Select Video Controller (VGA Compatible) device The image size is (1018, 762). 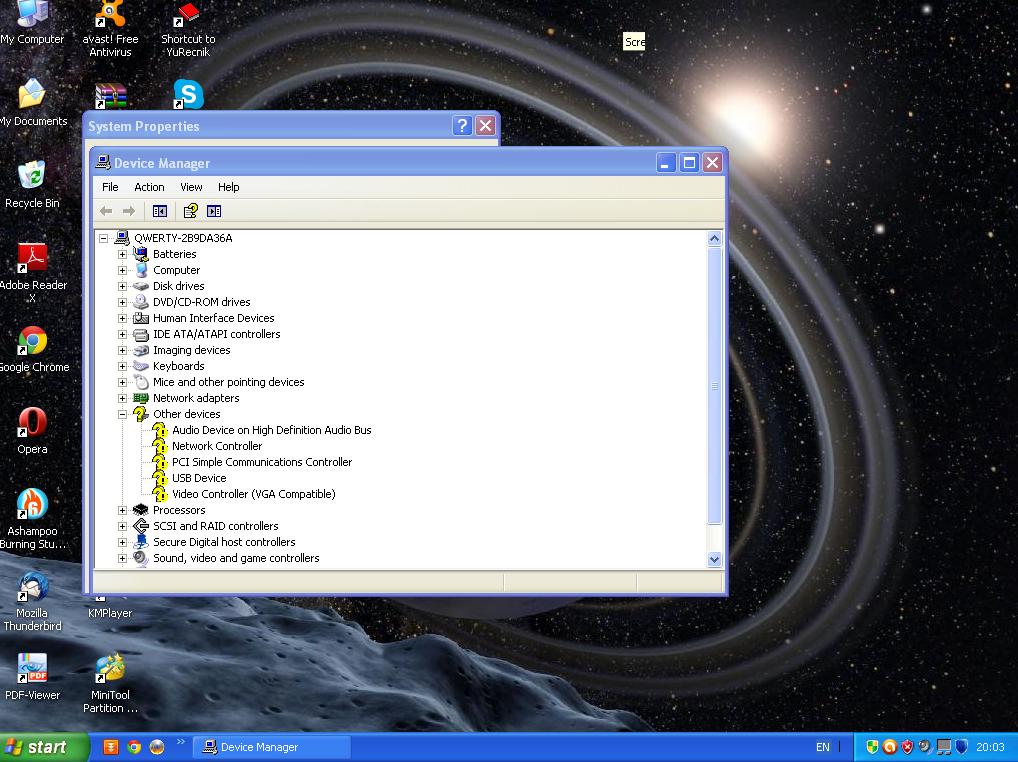click(253, 494)
